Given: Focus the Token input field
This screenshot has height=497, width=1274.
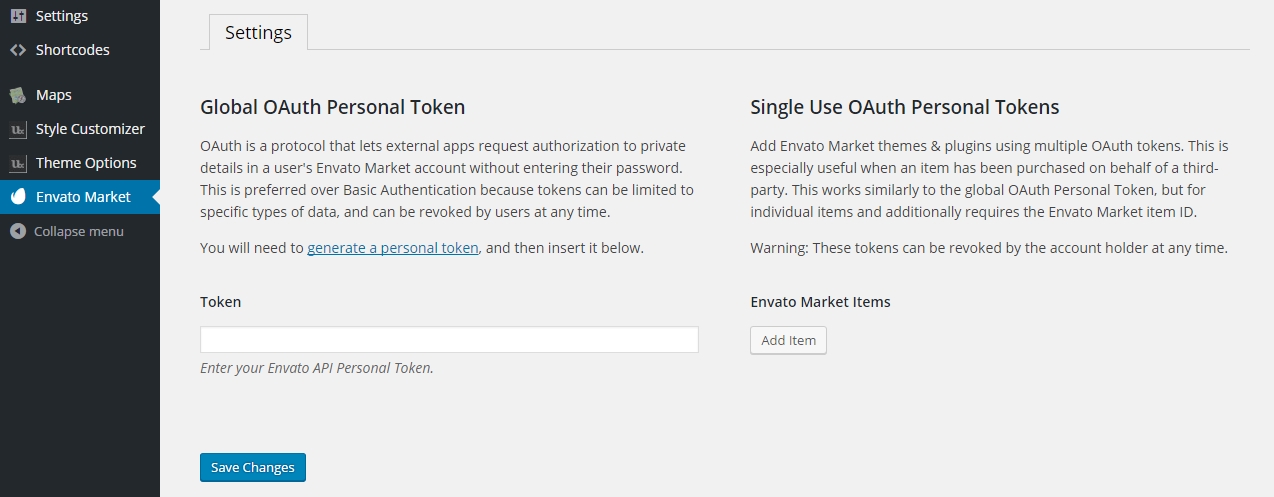Looking at the screenshot, I should (449, 340).
